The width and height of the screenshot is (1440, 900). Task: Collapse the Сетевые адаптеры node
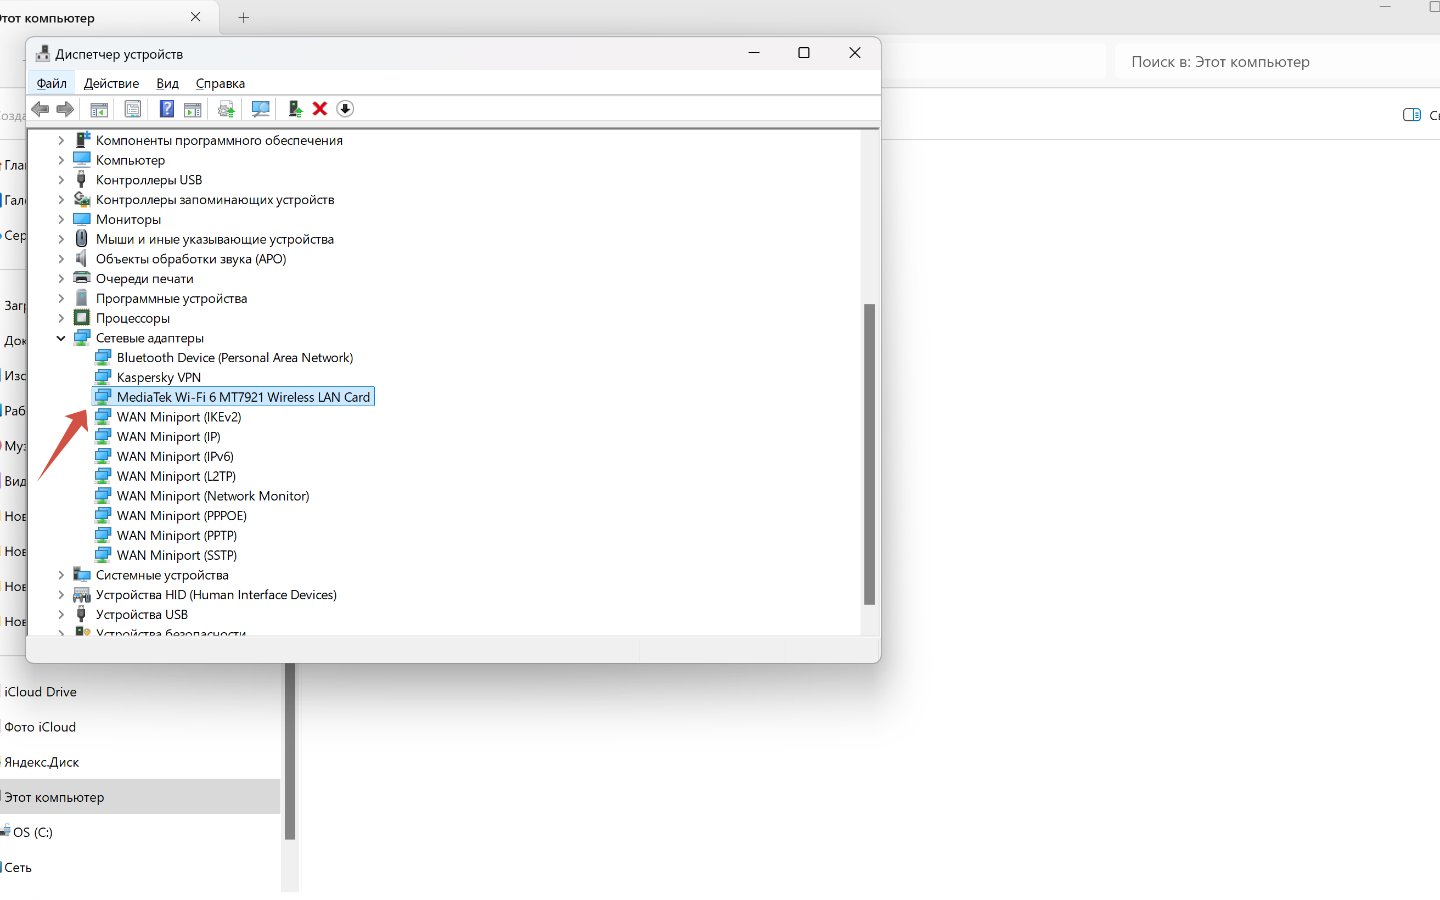point(61,338)
